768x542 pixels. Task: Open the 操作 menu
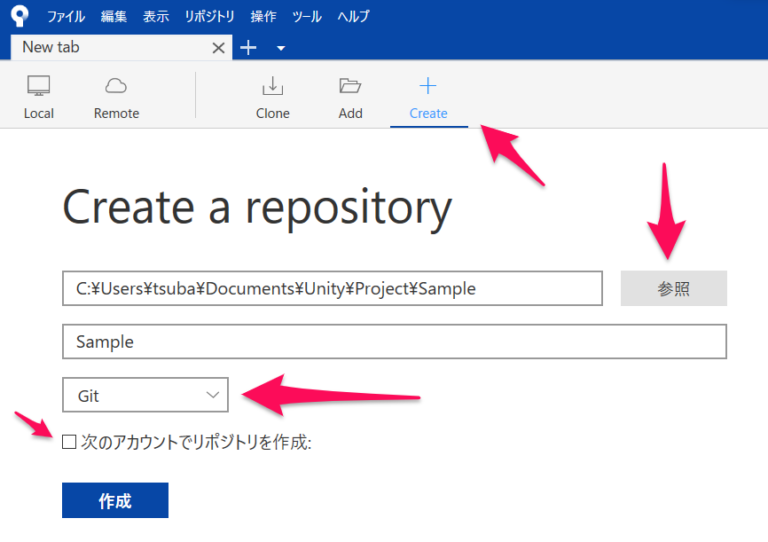point(263,16)
